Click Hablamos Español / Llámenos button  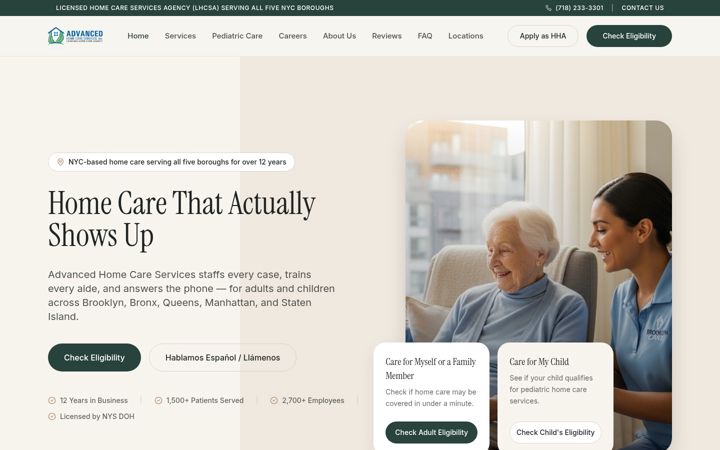pyautogui.click(x=223, y=357)
